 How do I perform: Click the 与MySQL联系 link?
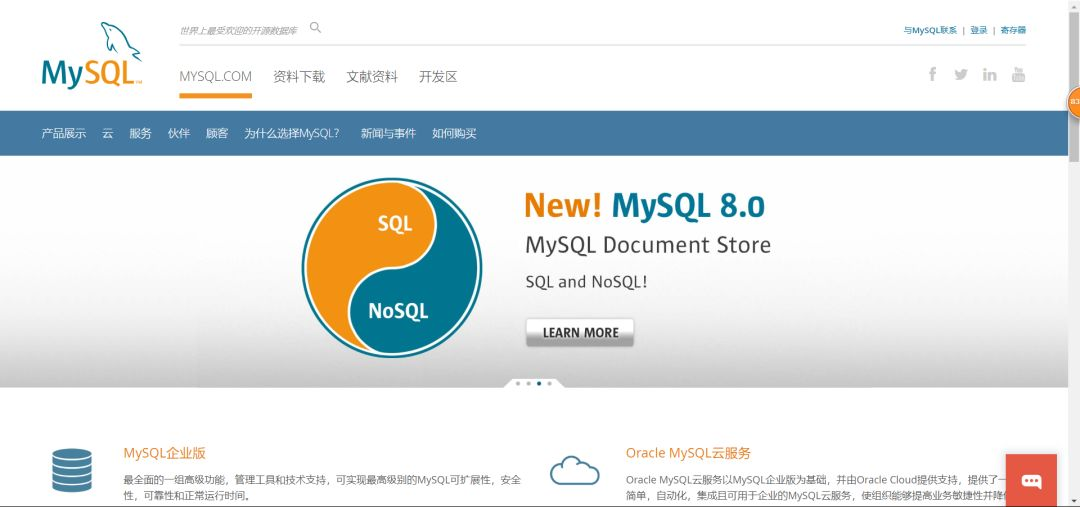click(930, 30)
